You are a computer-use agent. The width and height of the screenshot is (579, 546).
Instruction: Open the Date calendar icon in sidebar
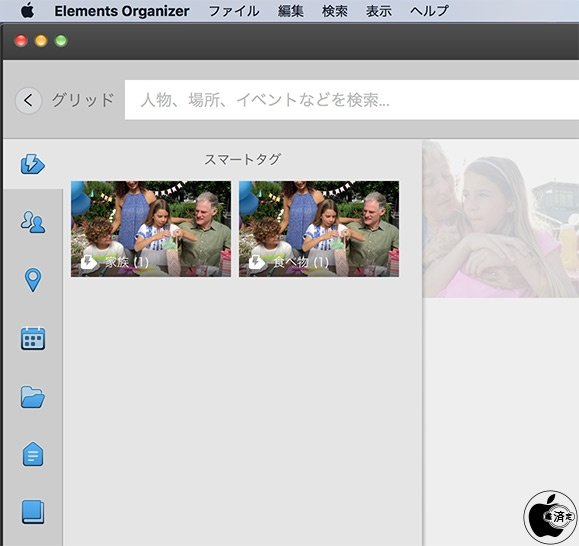33,339
